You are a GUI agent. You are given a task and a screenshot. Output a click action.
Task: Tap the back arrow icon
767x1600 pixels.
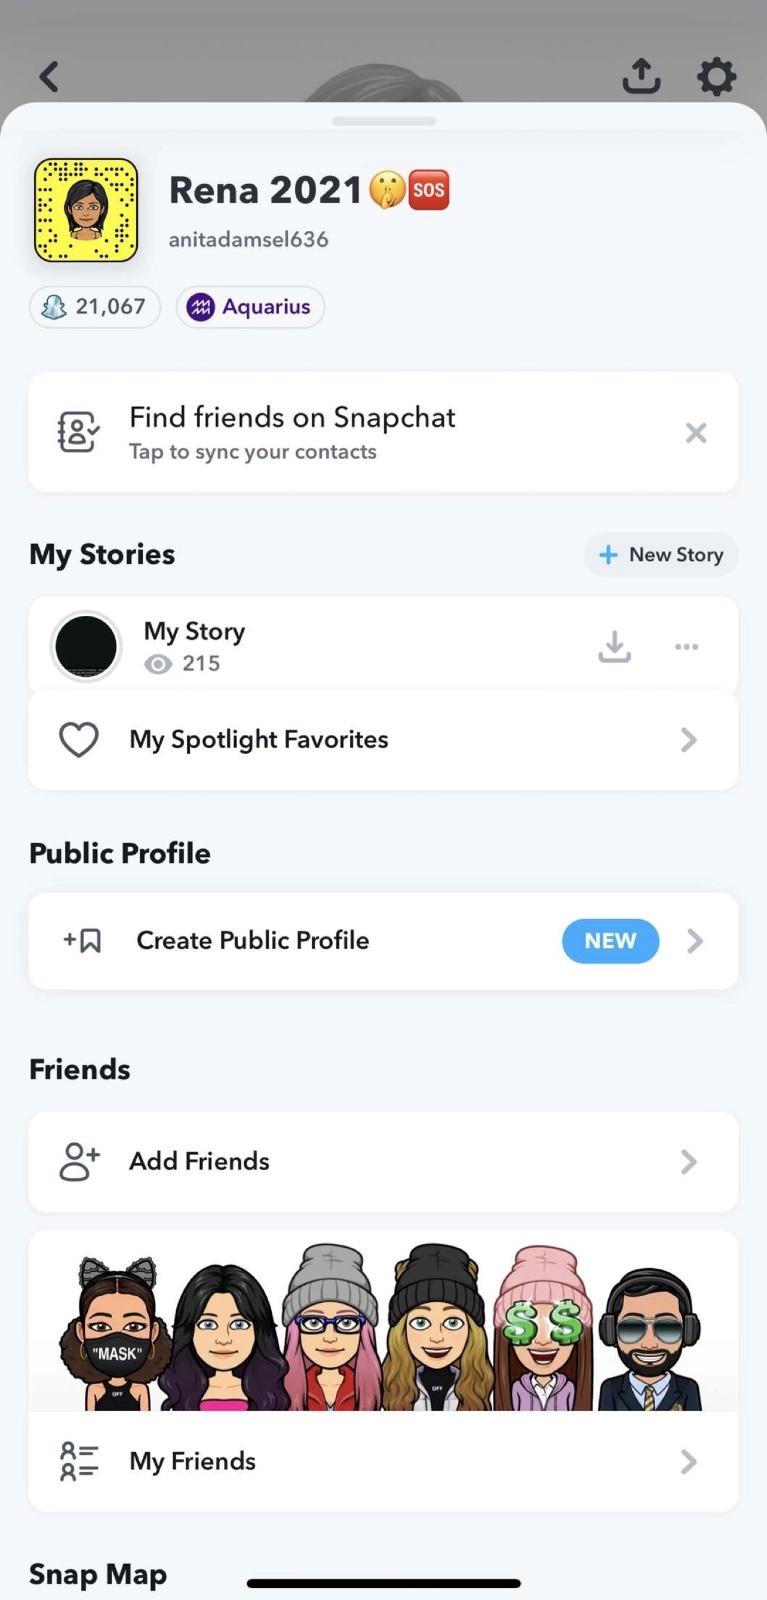(x=49, y=76)
